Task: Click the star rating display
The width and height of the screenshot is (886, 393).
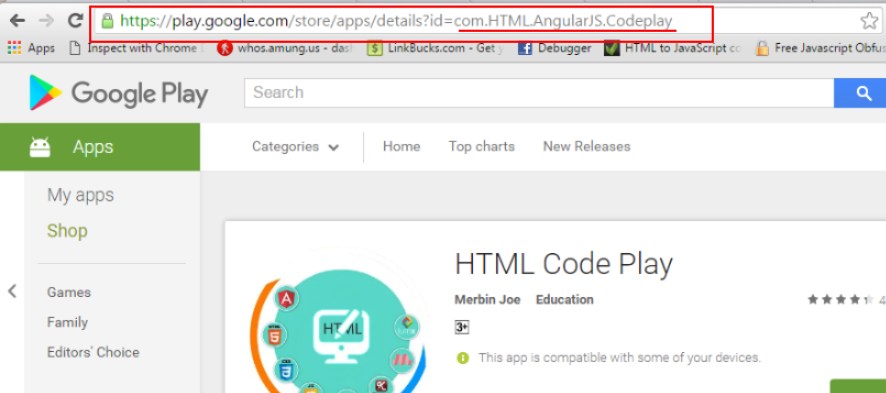Action: pos(841,299)
